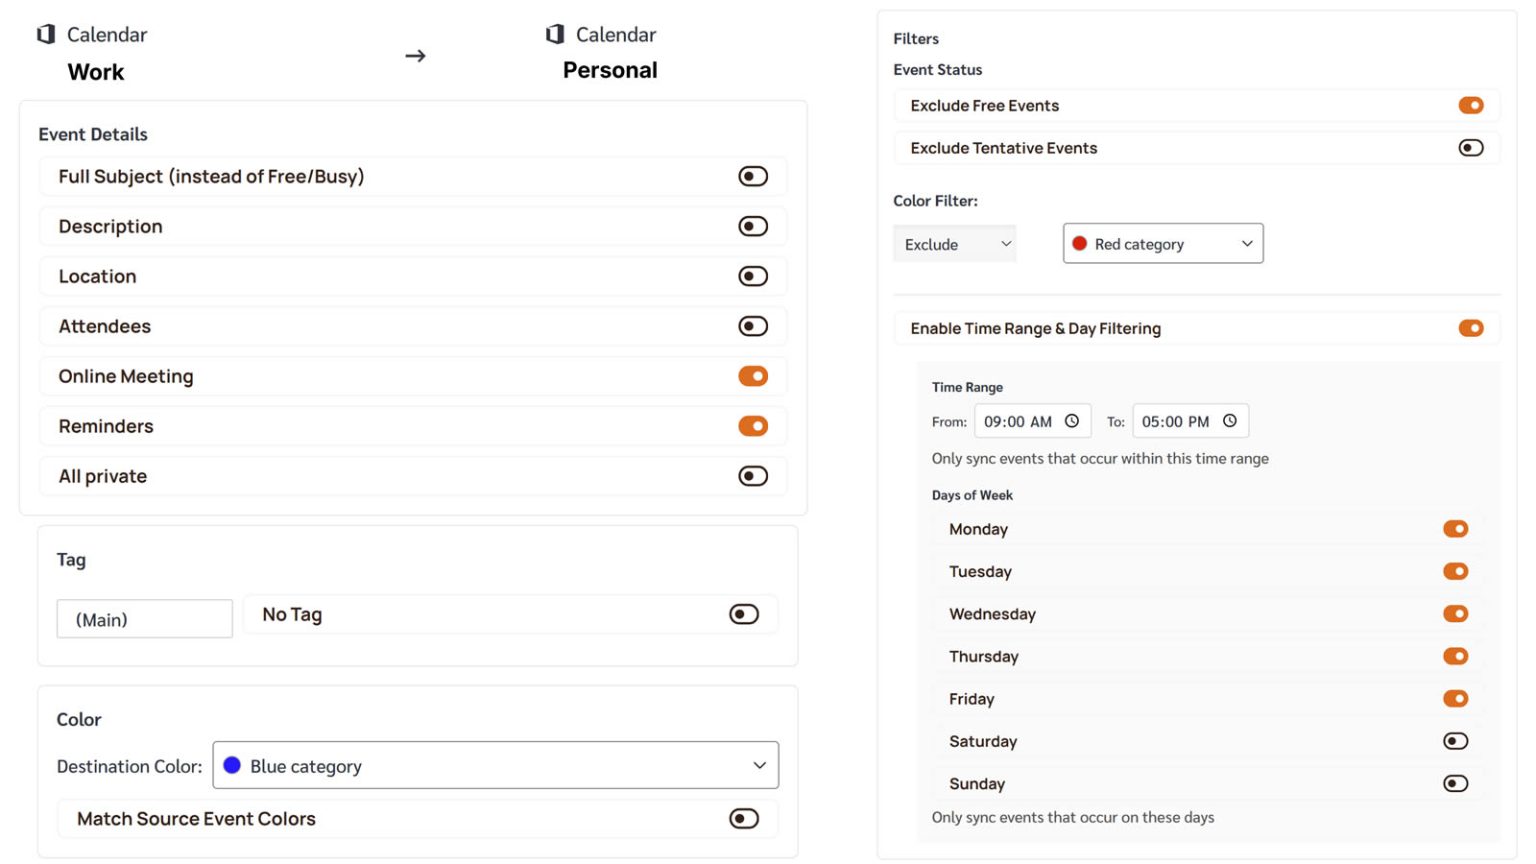Viewport: 1536px width, 864px height.
Task: Turn on the Description toggle
Action: point(753,226)
